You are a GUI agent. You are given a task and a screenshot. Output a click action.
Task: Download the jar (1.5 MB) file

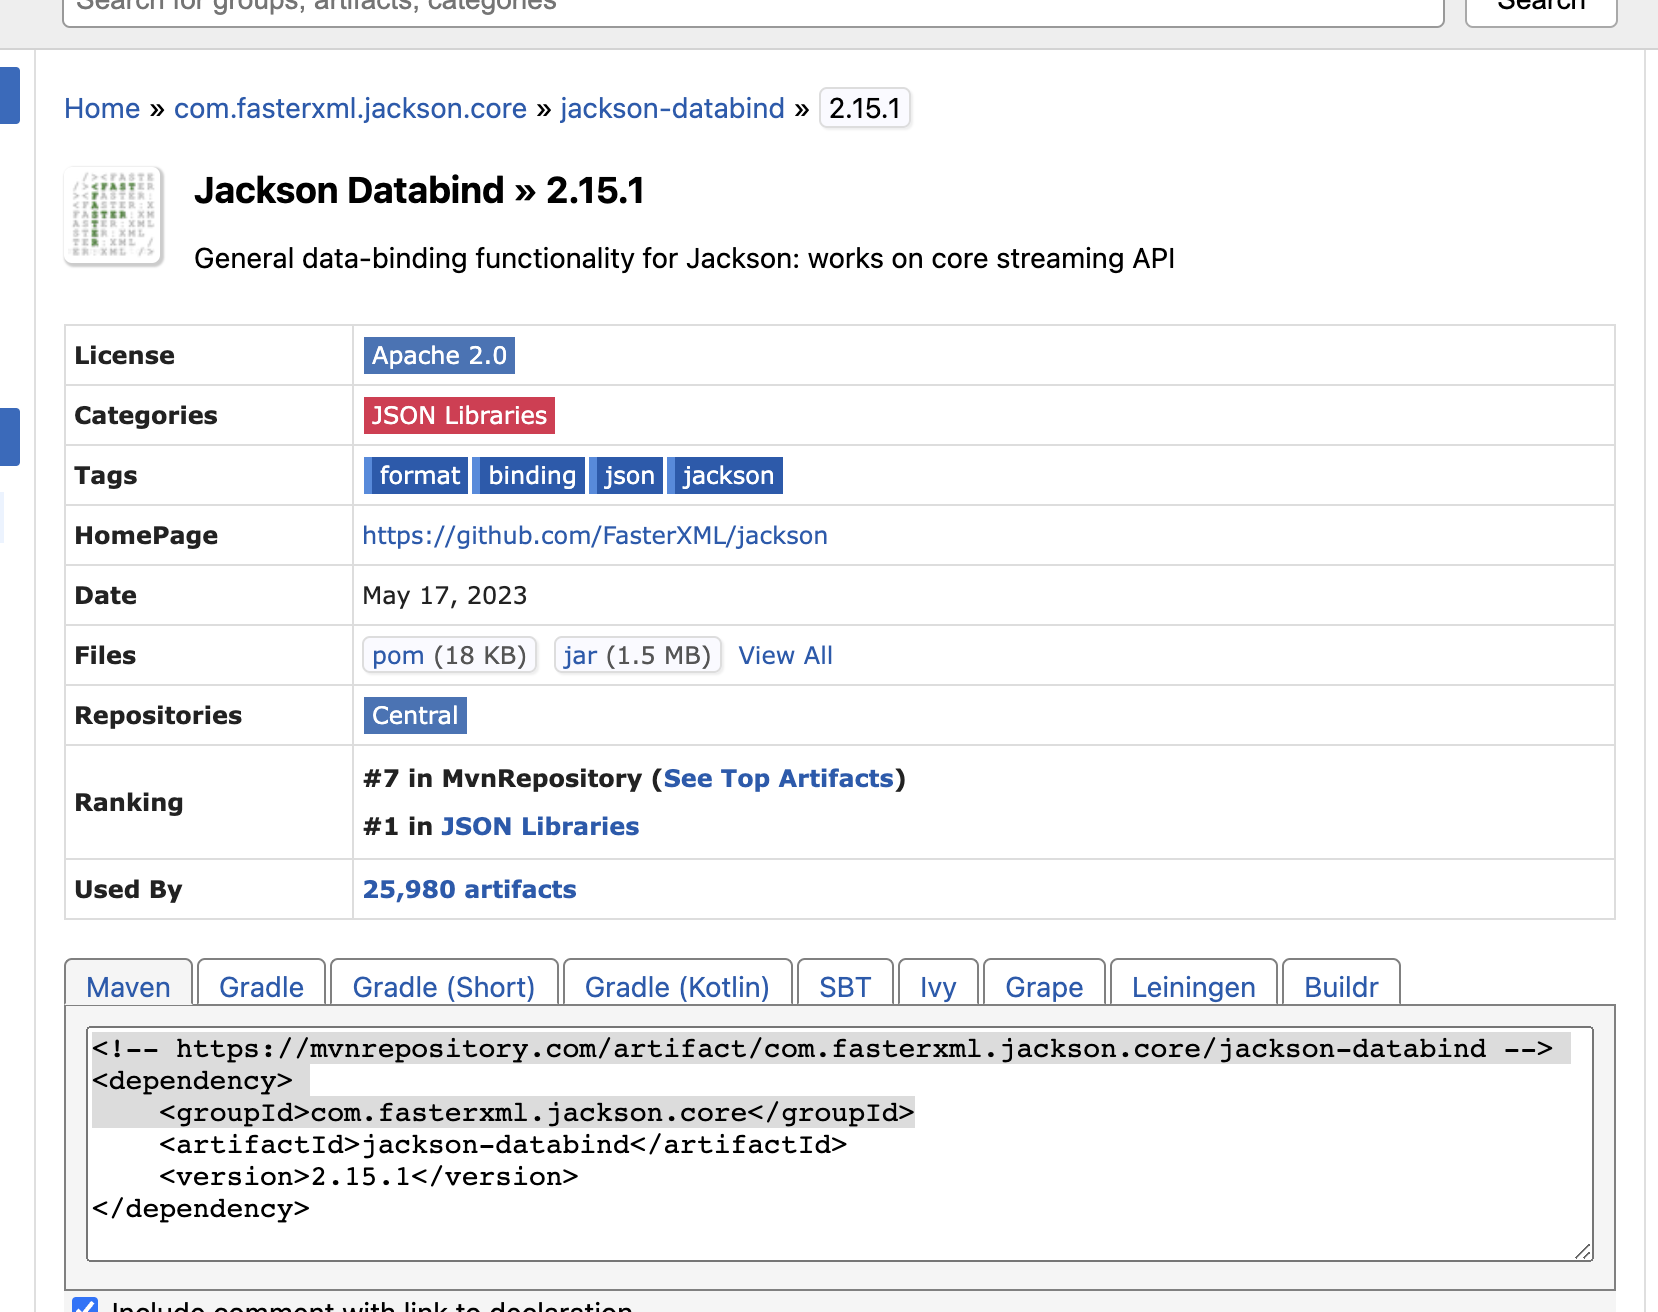pos(637,655)
